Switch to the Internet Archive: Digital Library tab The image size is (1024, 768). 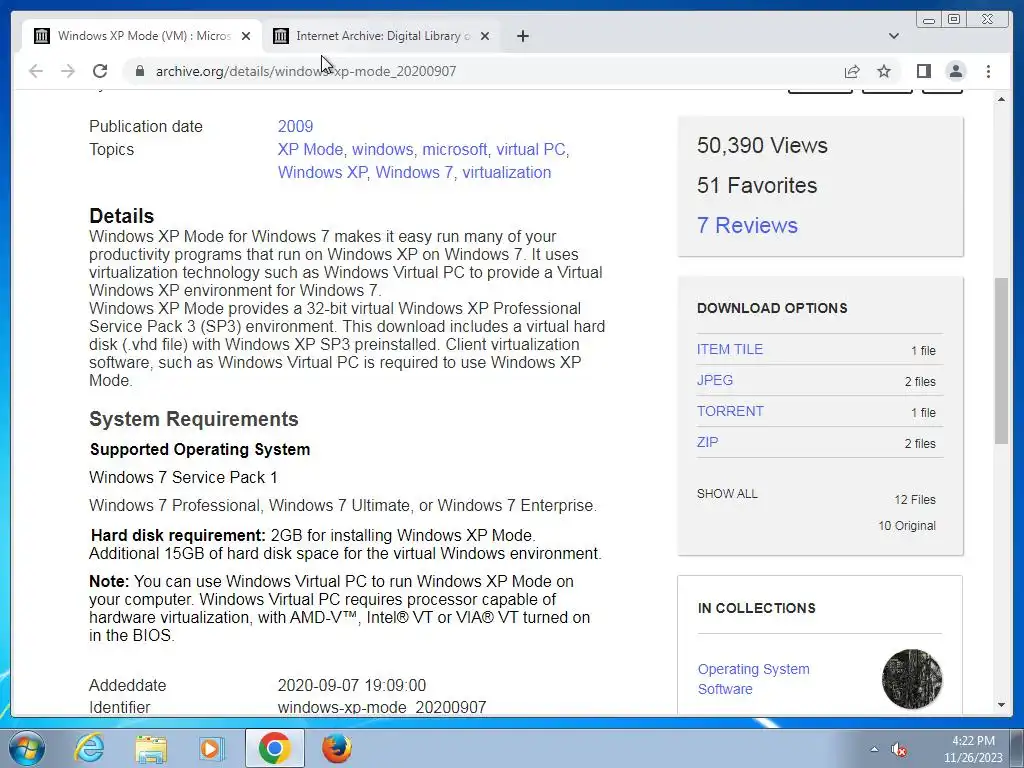click(x=381, y=36)
